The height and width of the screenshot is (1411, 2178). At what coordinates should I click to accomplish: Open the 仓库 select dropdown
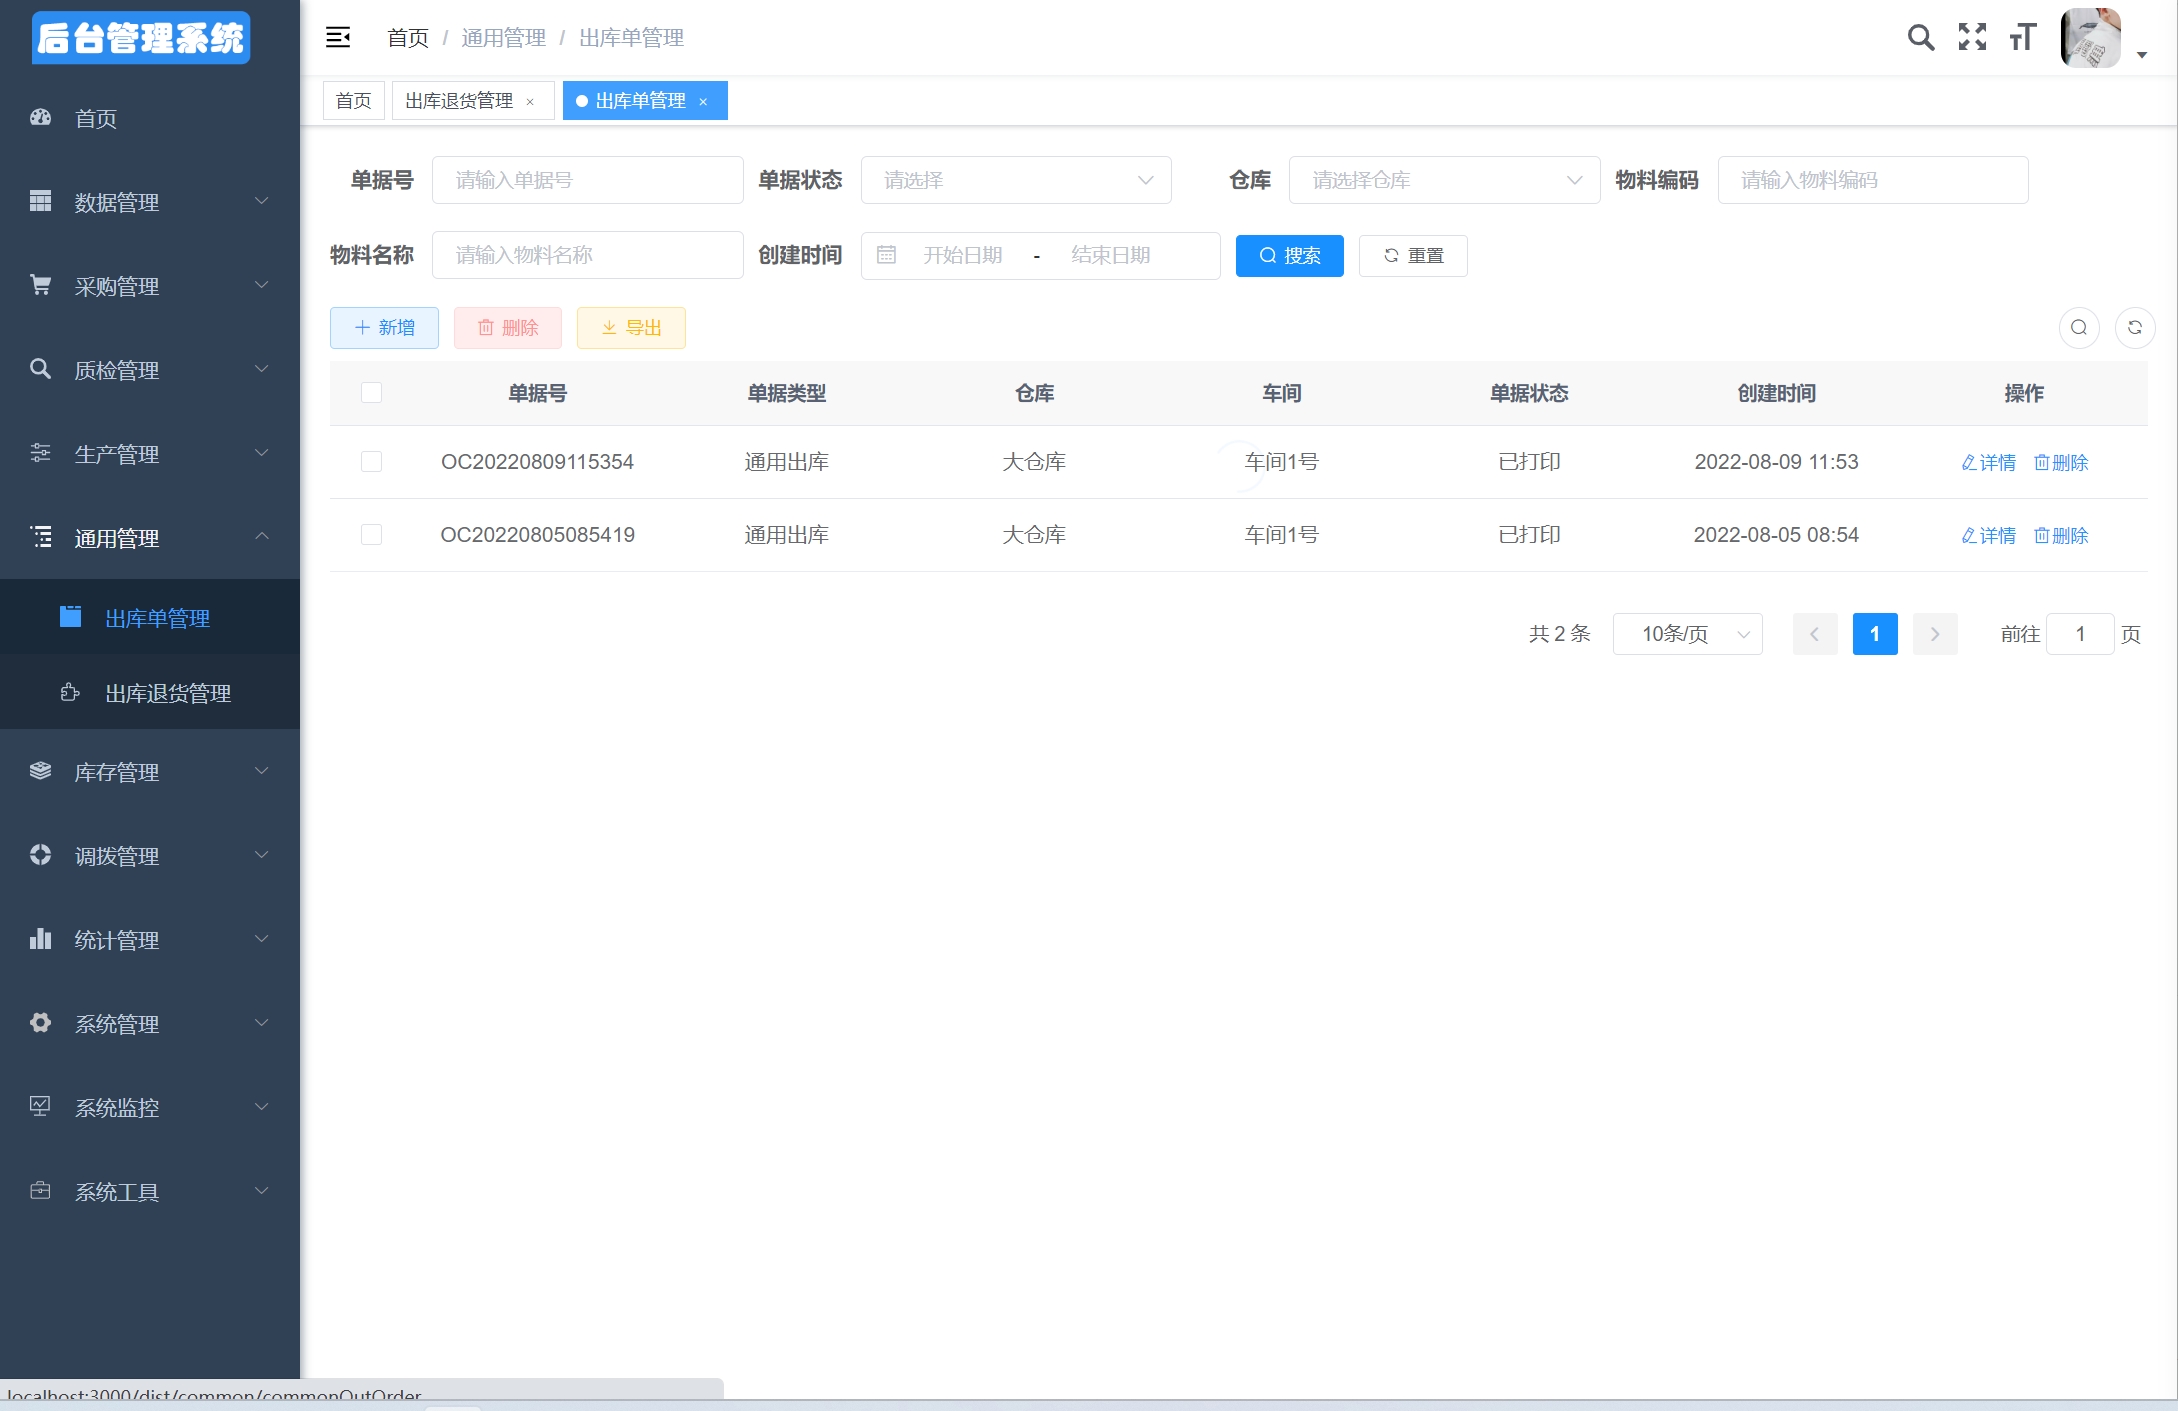(1443, 181)
